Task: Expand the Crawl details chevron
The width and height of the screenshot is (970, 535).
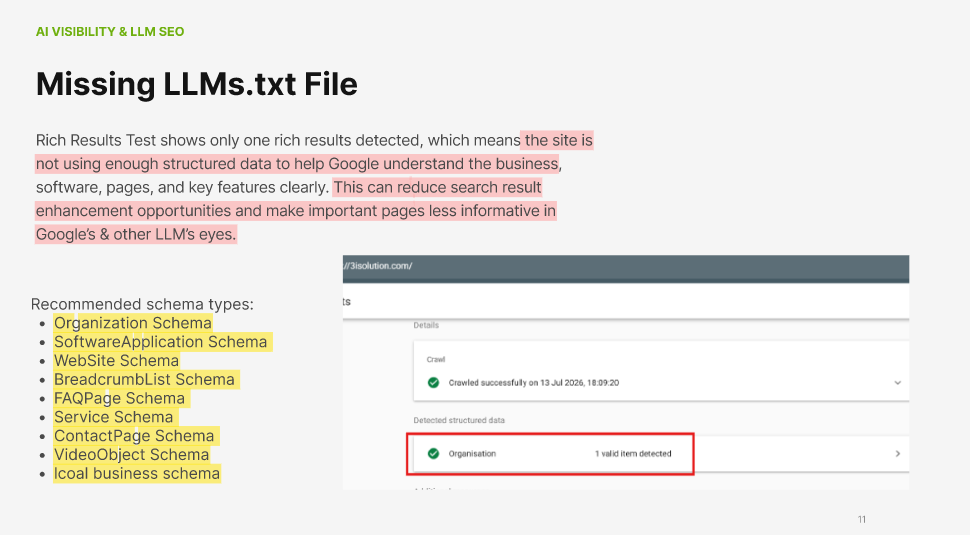Action: click(898, 383)
